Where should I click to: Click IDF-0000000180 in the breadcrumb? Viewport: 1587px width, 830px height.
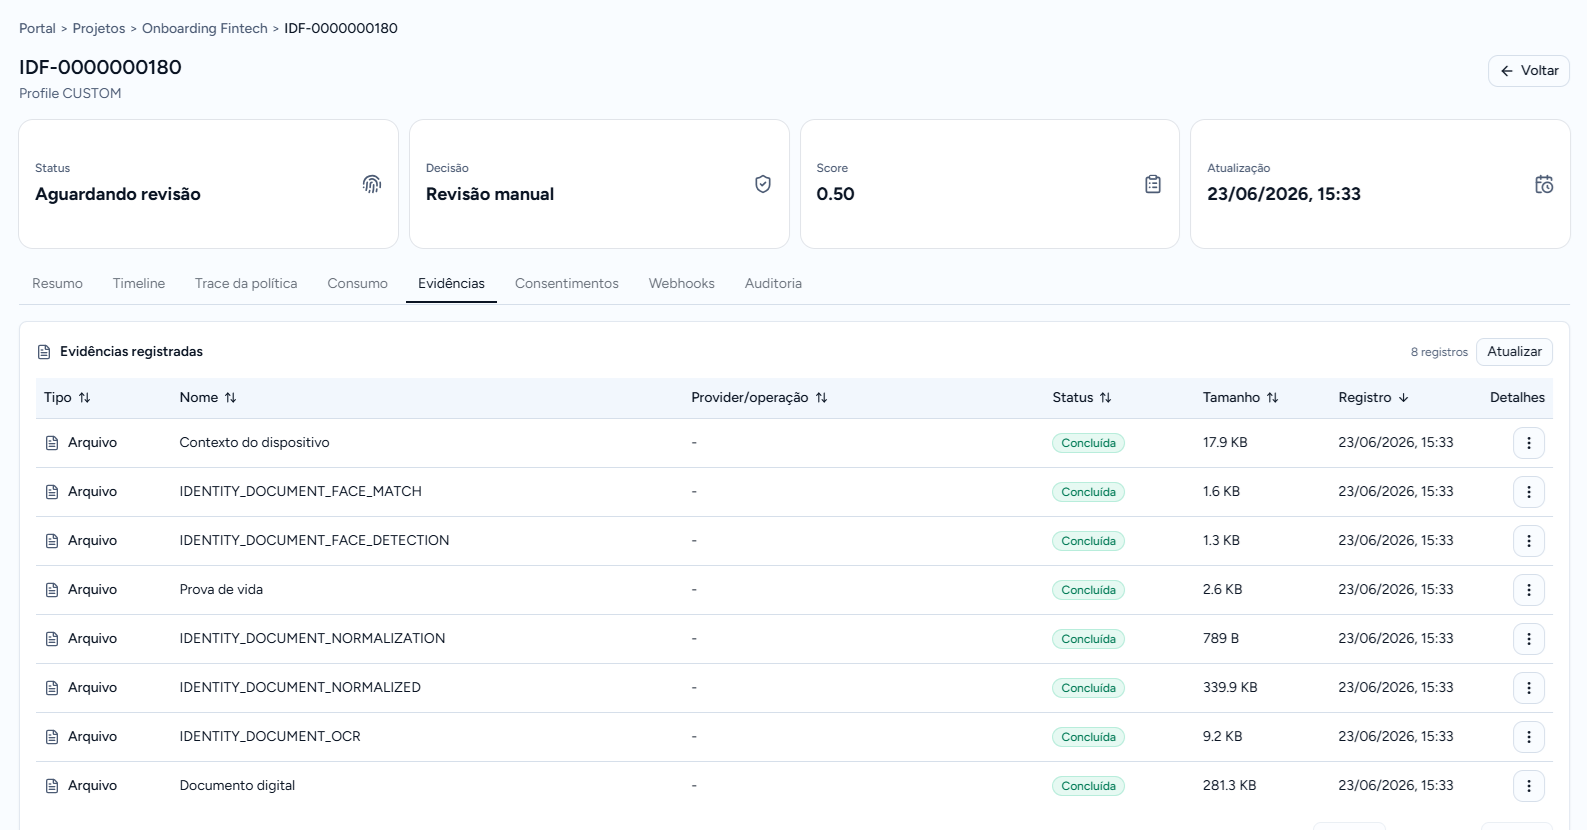click(341, 29)
